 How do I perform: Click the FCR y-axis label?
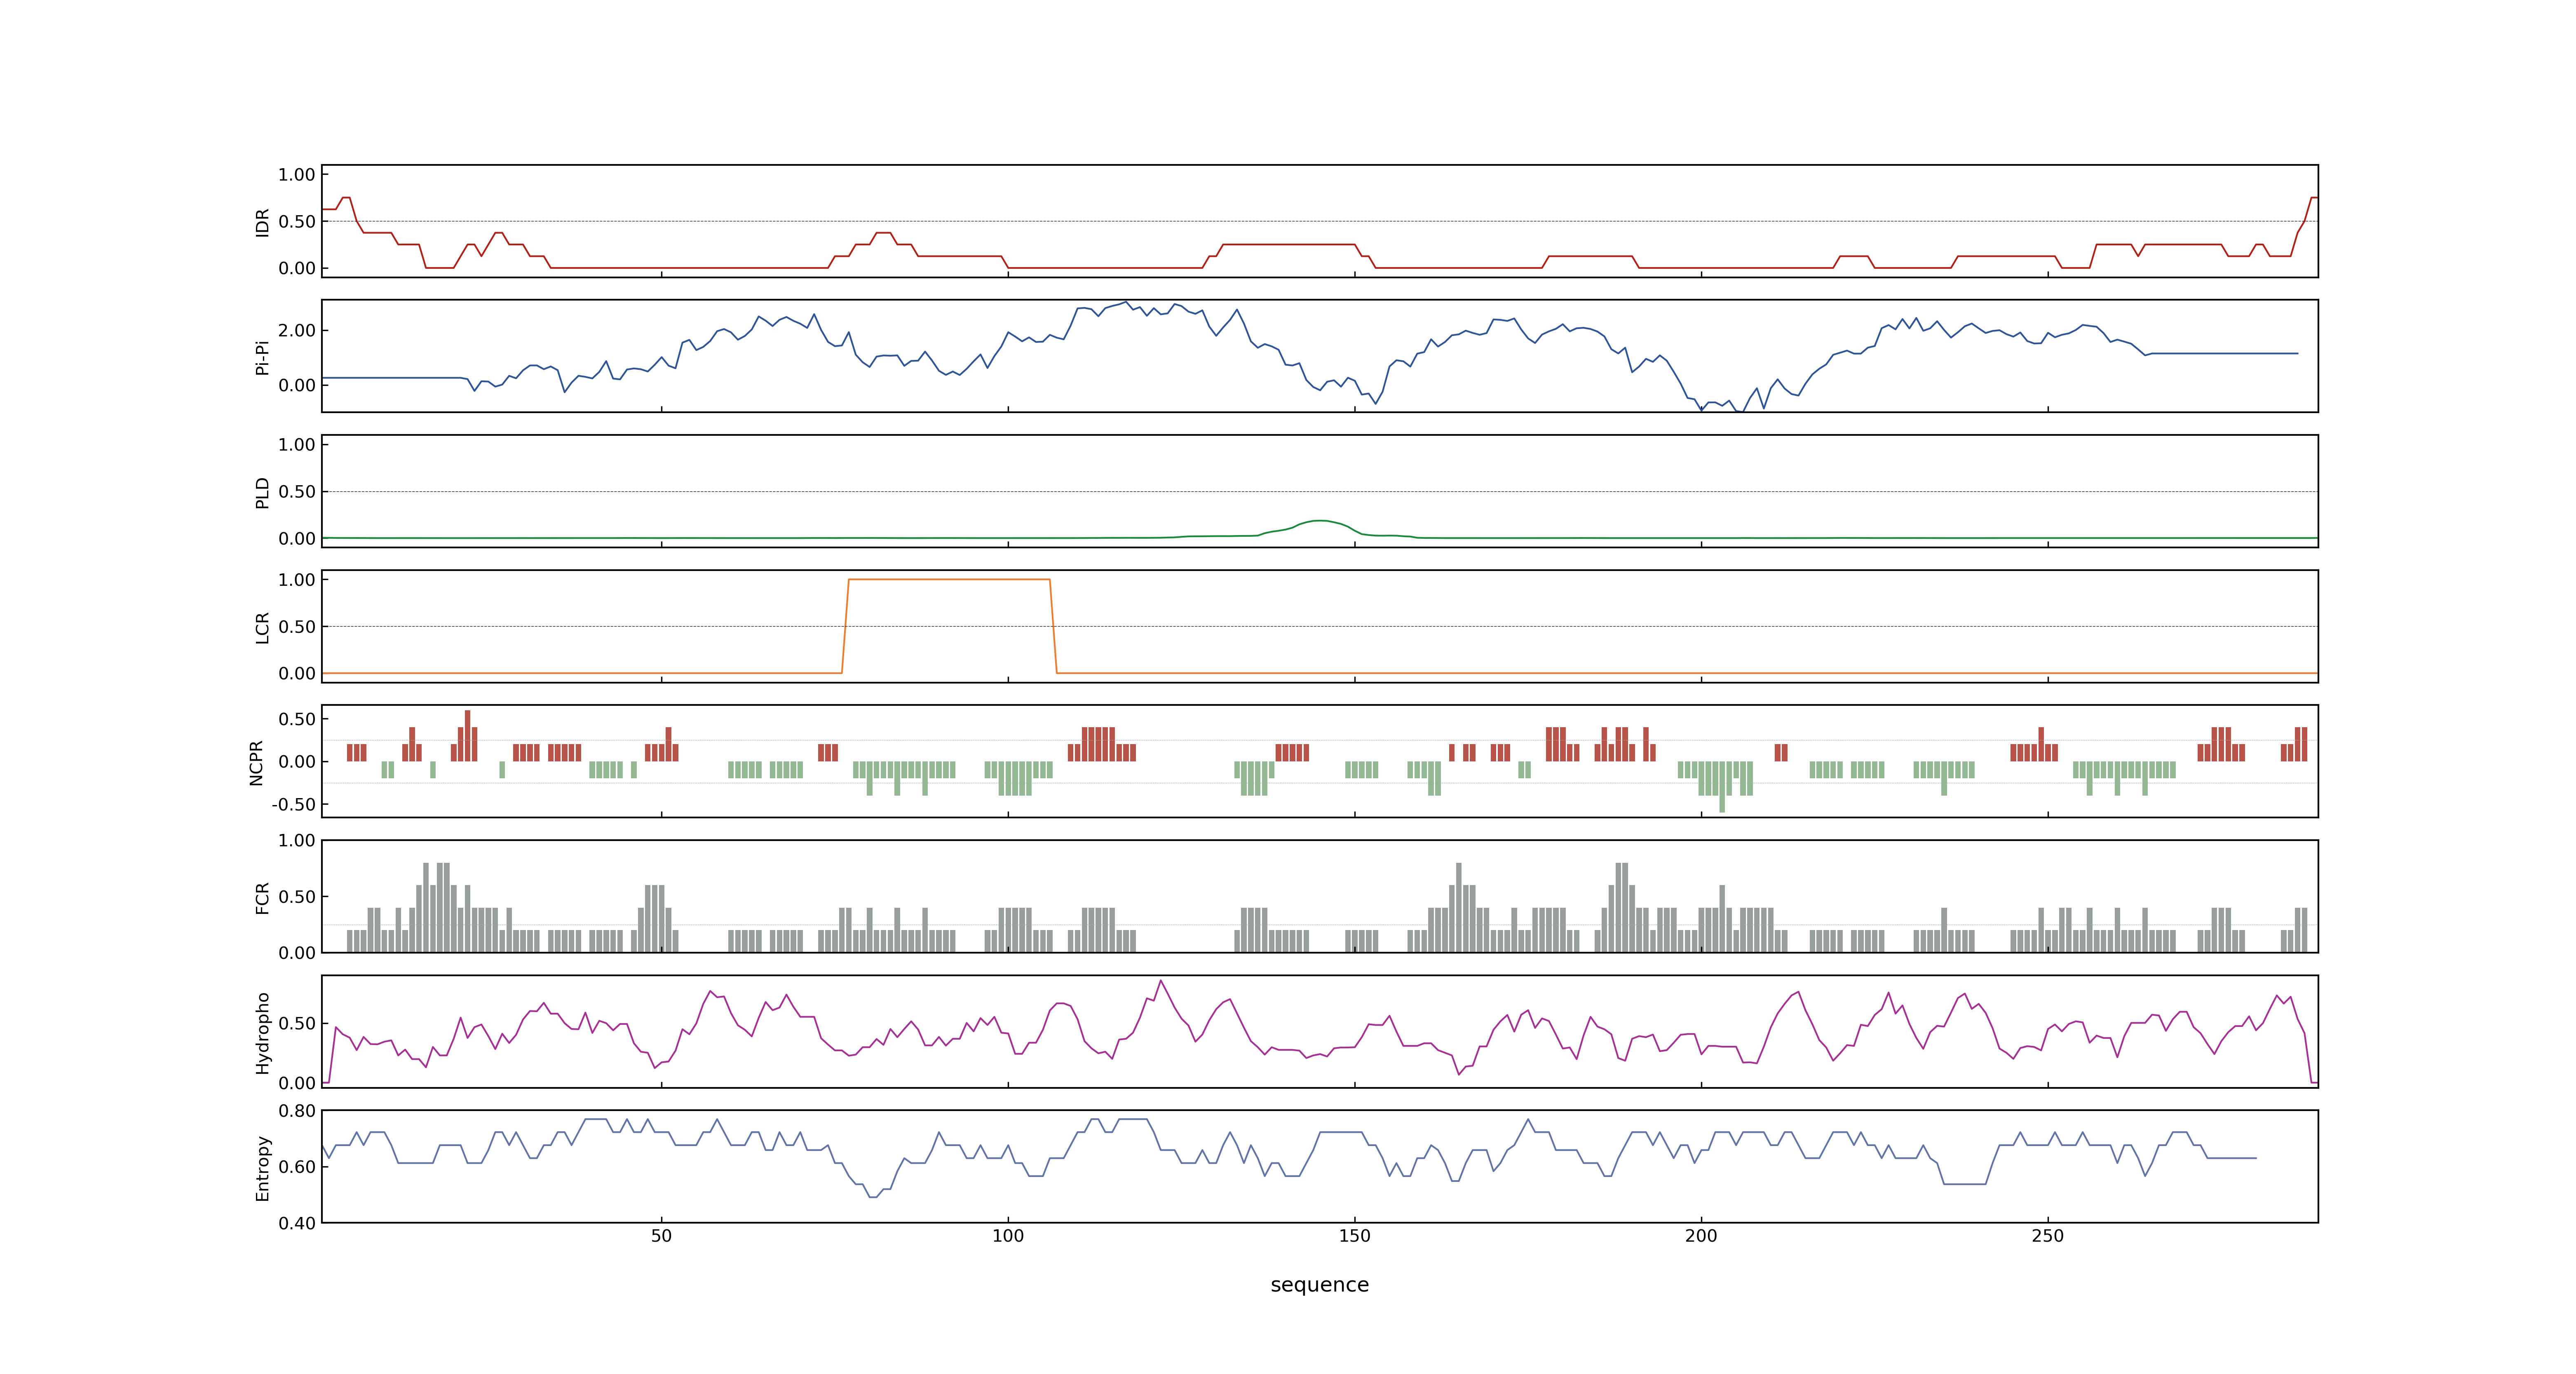pyautogui.click(x=262, y=897)
